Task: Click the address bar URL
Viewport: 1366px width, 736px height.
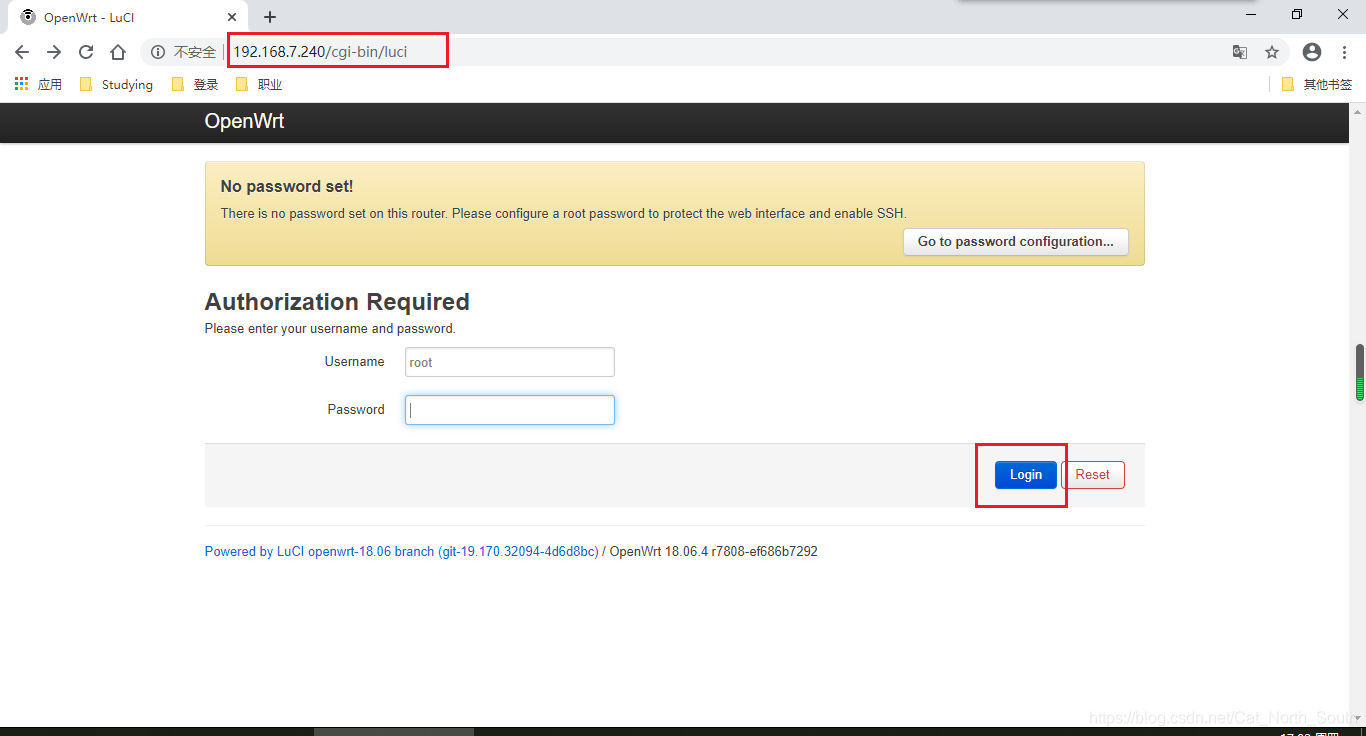Action: coord(320,52)
